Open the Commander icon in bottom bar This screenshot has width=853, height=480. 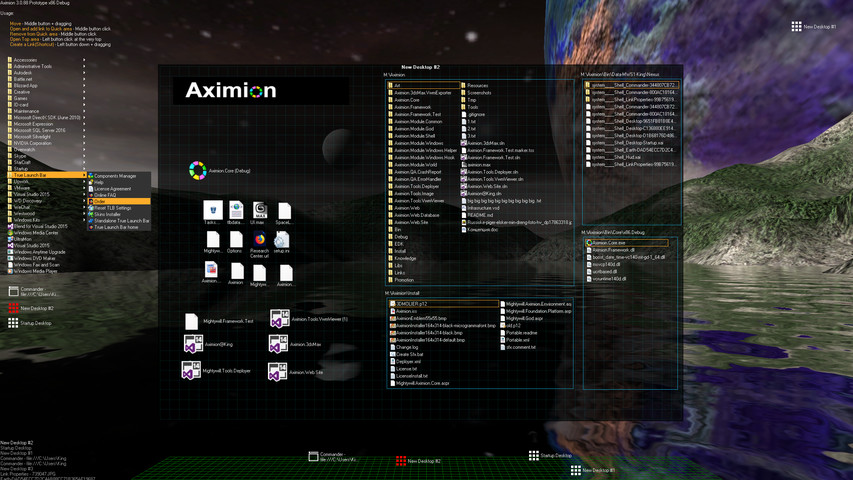[313, 457]
